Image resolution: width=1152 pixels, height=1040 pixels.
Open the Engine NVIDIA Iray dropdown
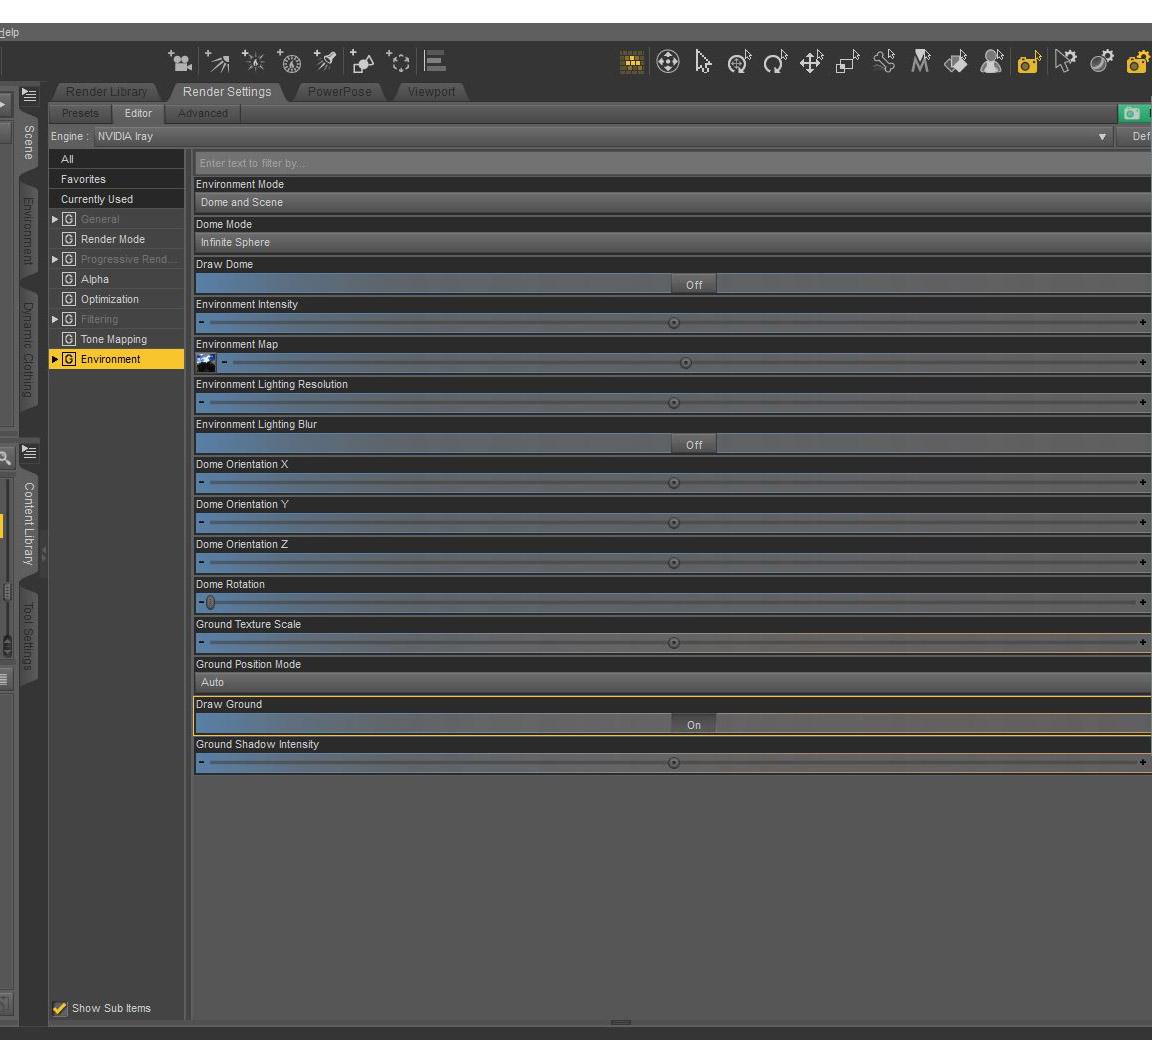click(x=602, y=137)
